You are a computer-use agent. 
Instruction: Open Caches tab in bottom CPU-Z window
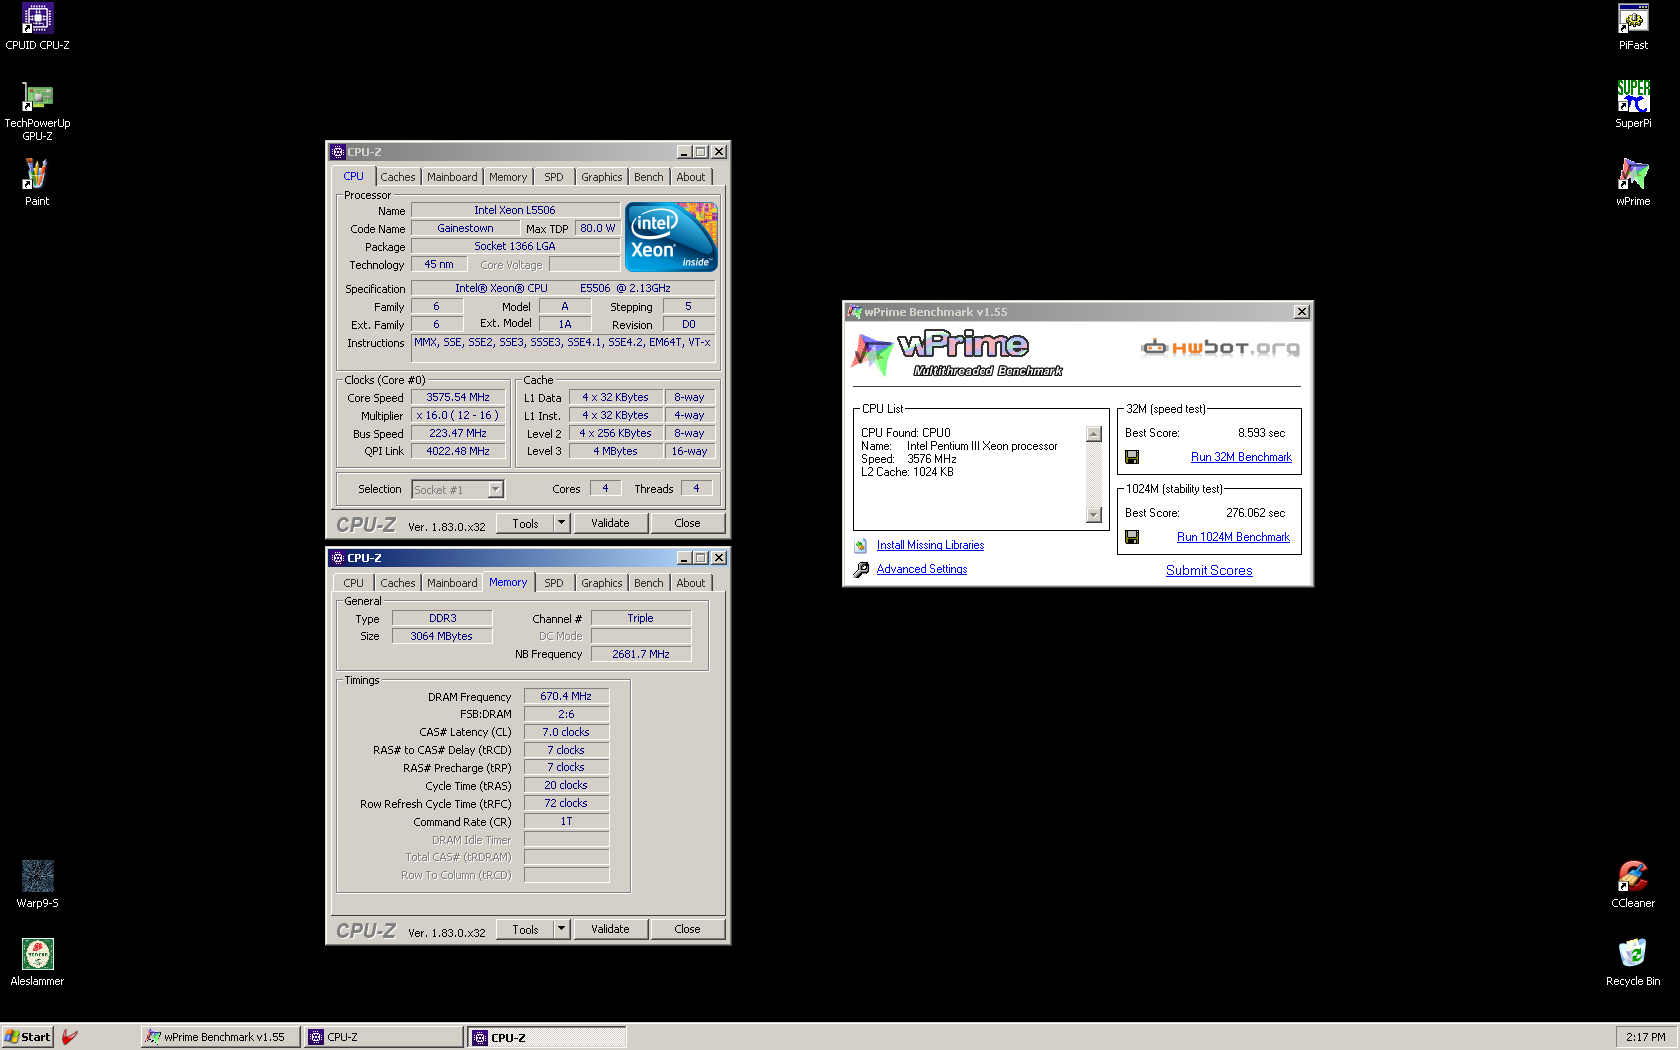(397, 583)
